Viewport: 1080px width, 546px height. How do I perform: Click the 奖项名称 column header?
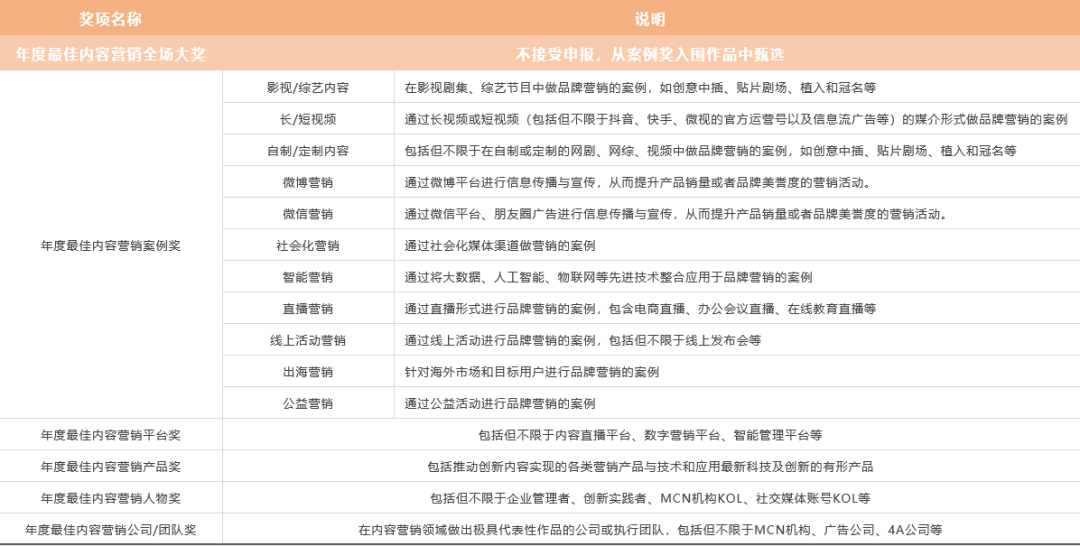(x=110, y=19)
